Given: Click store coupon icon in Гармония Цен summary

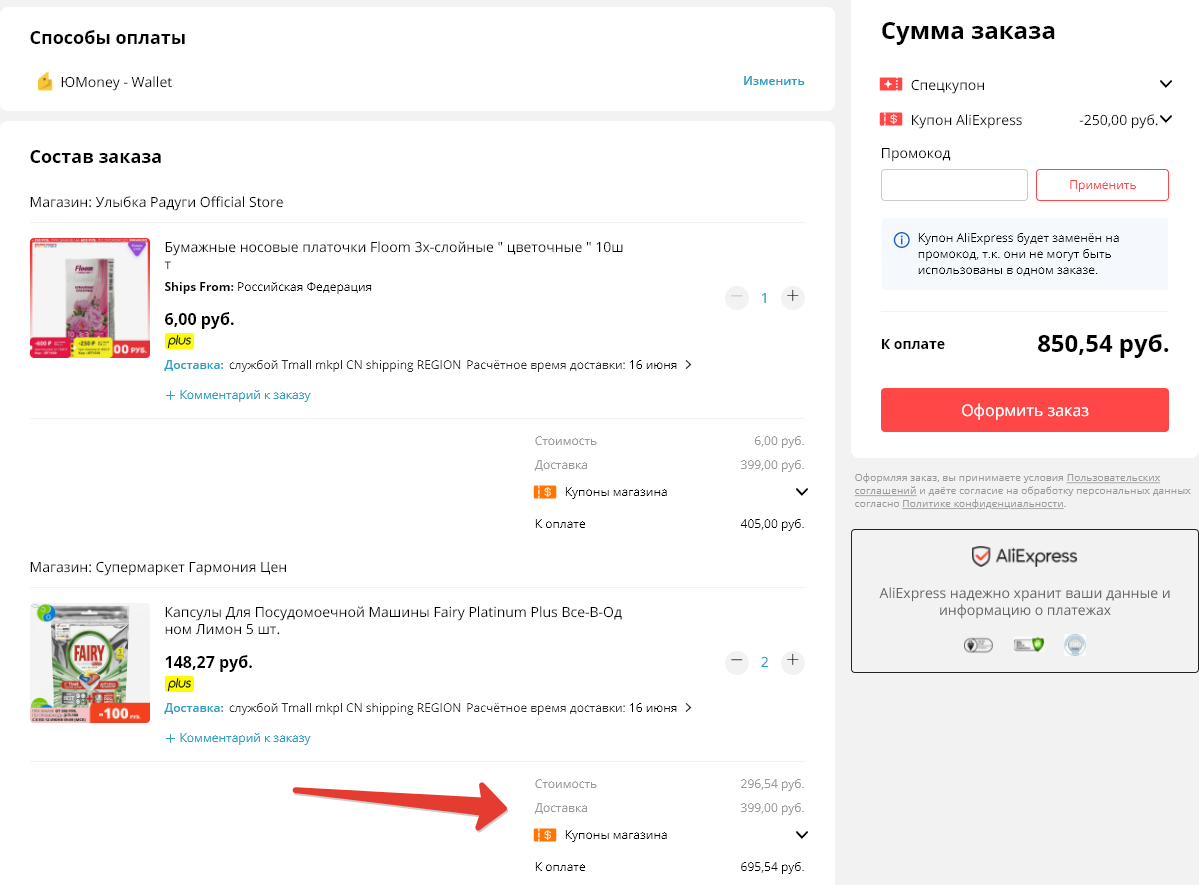Looking at the screenshot, I should click(x=545, y=835).
